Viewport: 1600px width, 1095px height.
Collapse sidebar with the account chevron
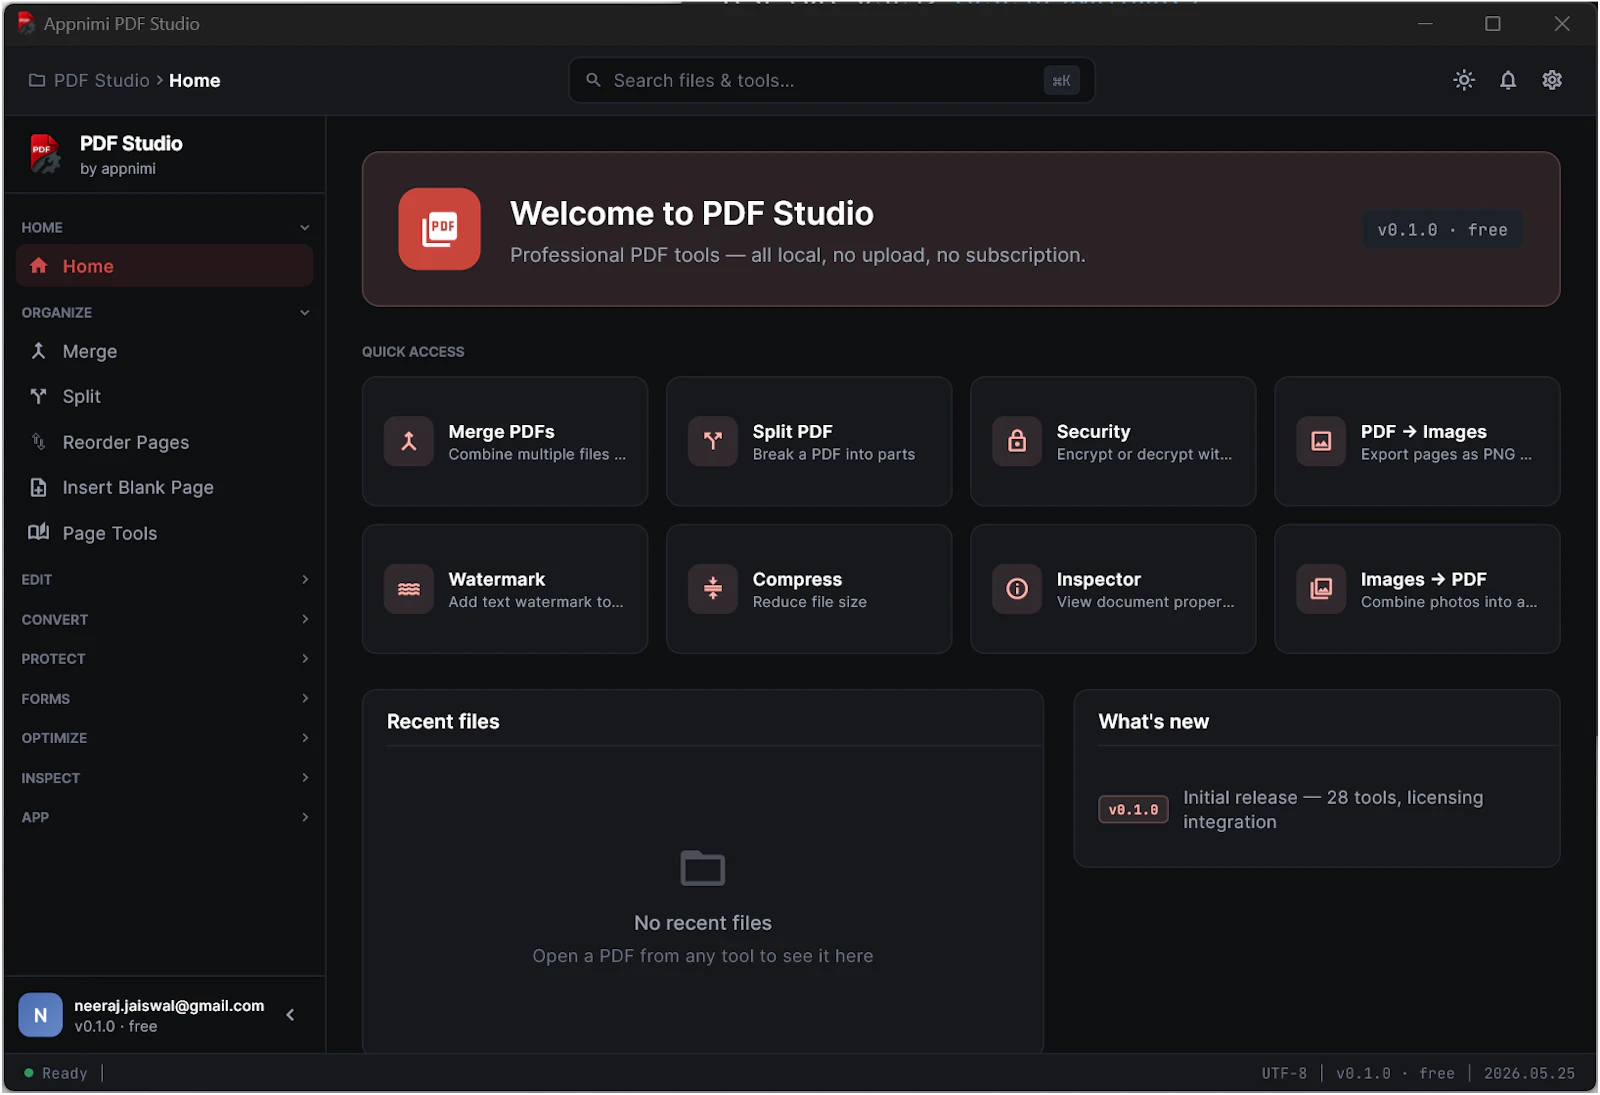tap(290, 1015)
